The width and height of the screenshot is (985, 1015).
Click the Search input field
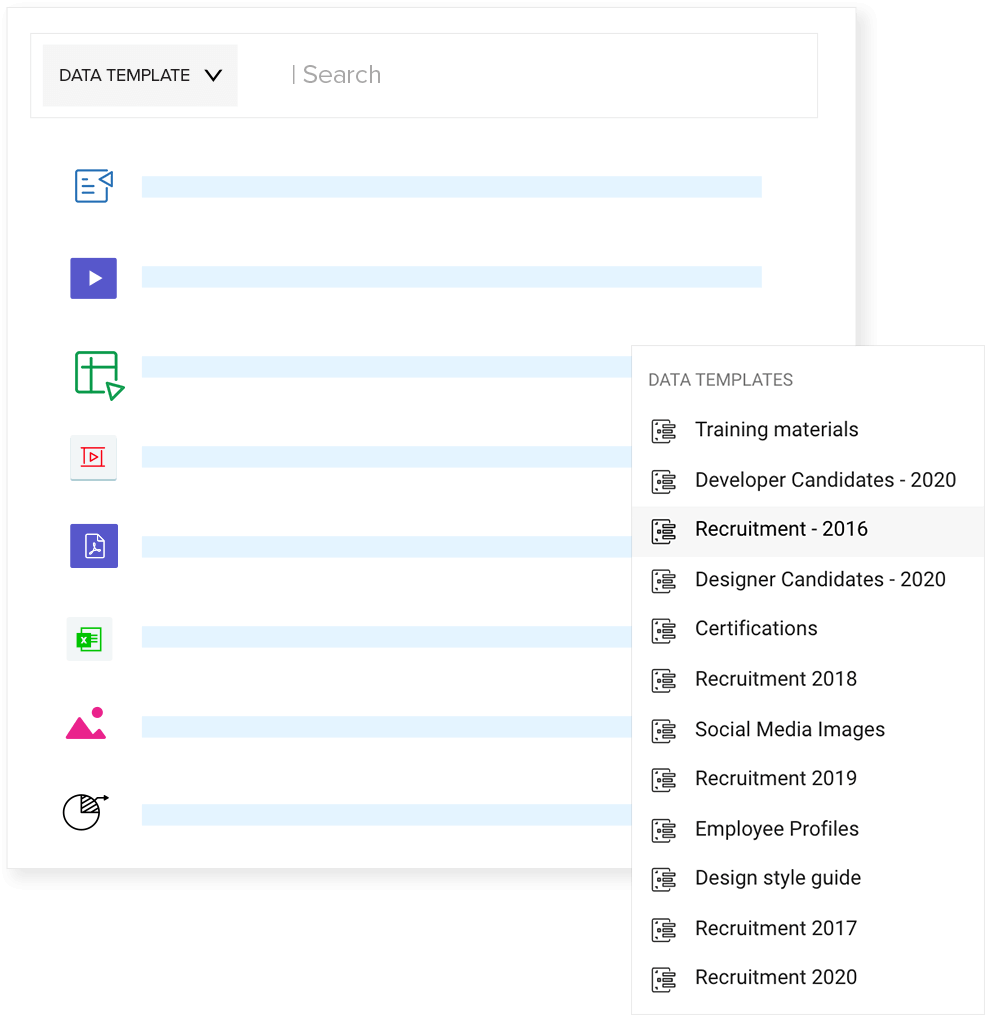pos(540,75)
